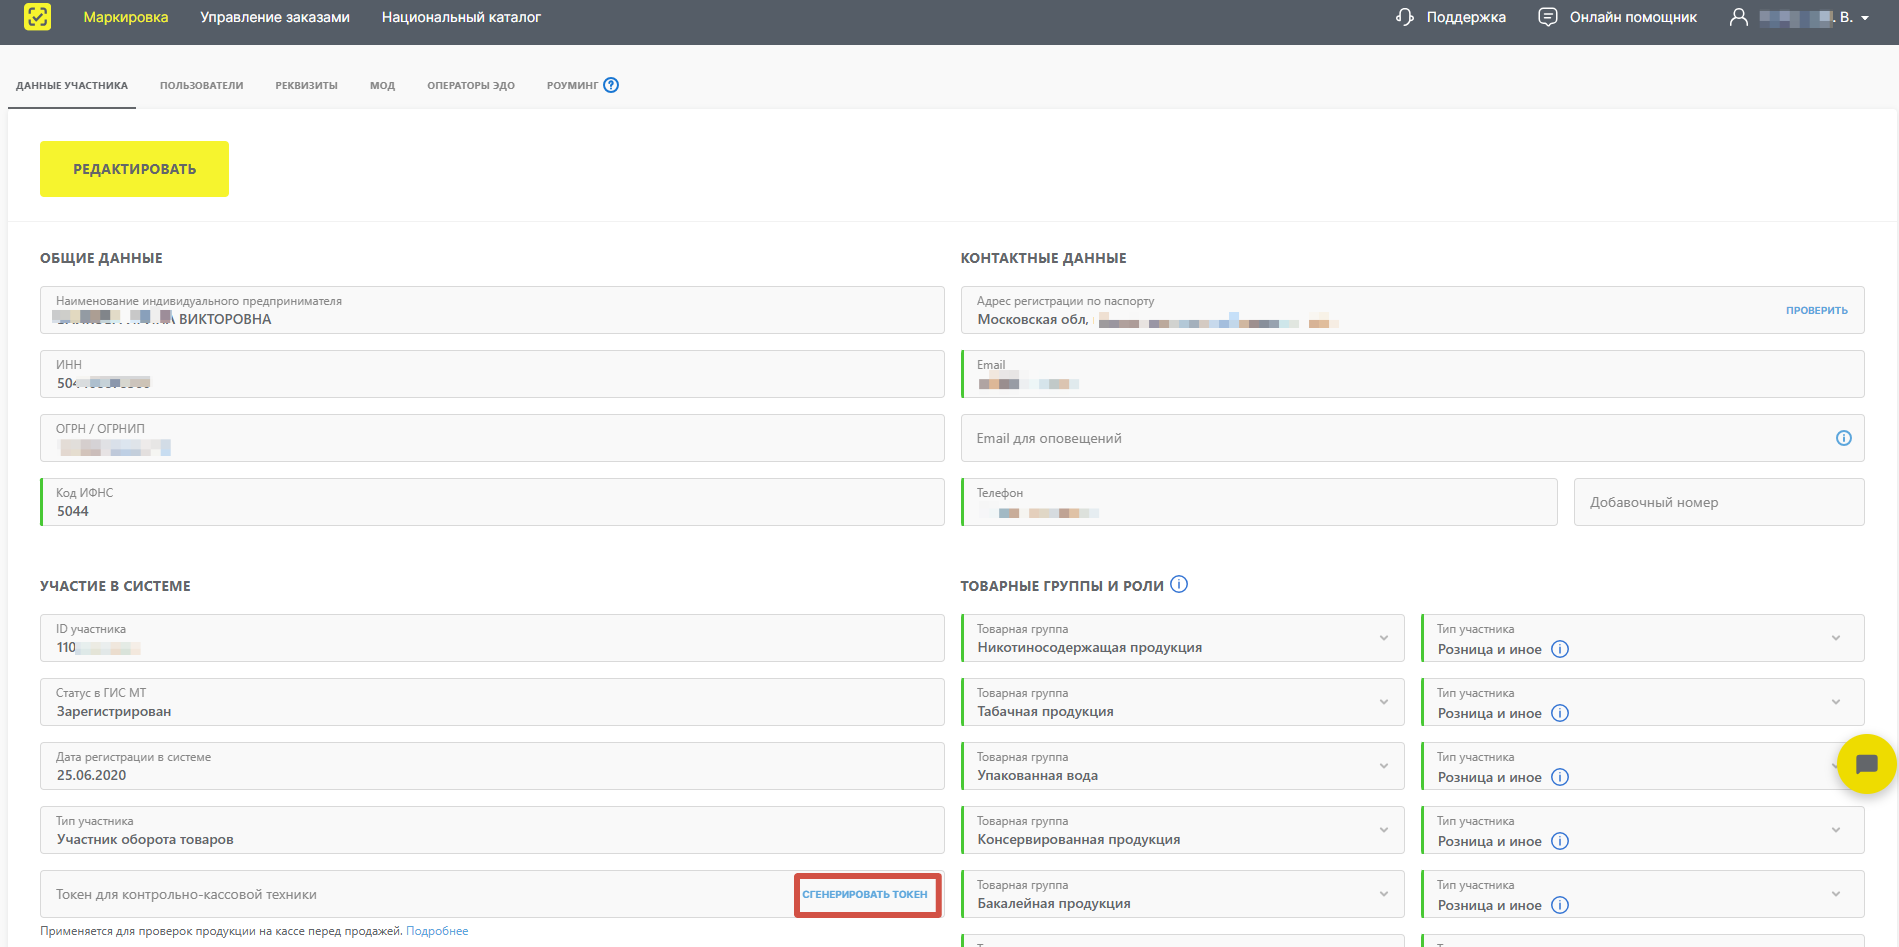Image resolution: width=1899 pixels, height=947 pixels.
Task: Click registration date 25.06.2020
Action: (x=91, y=775)
